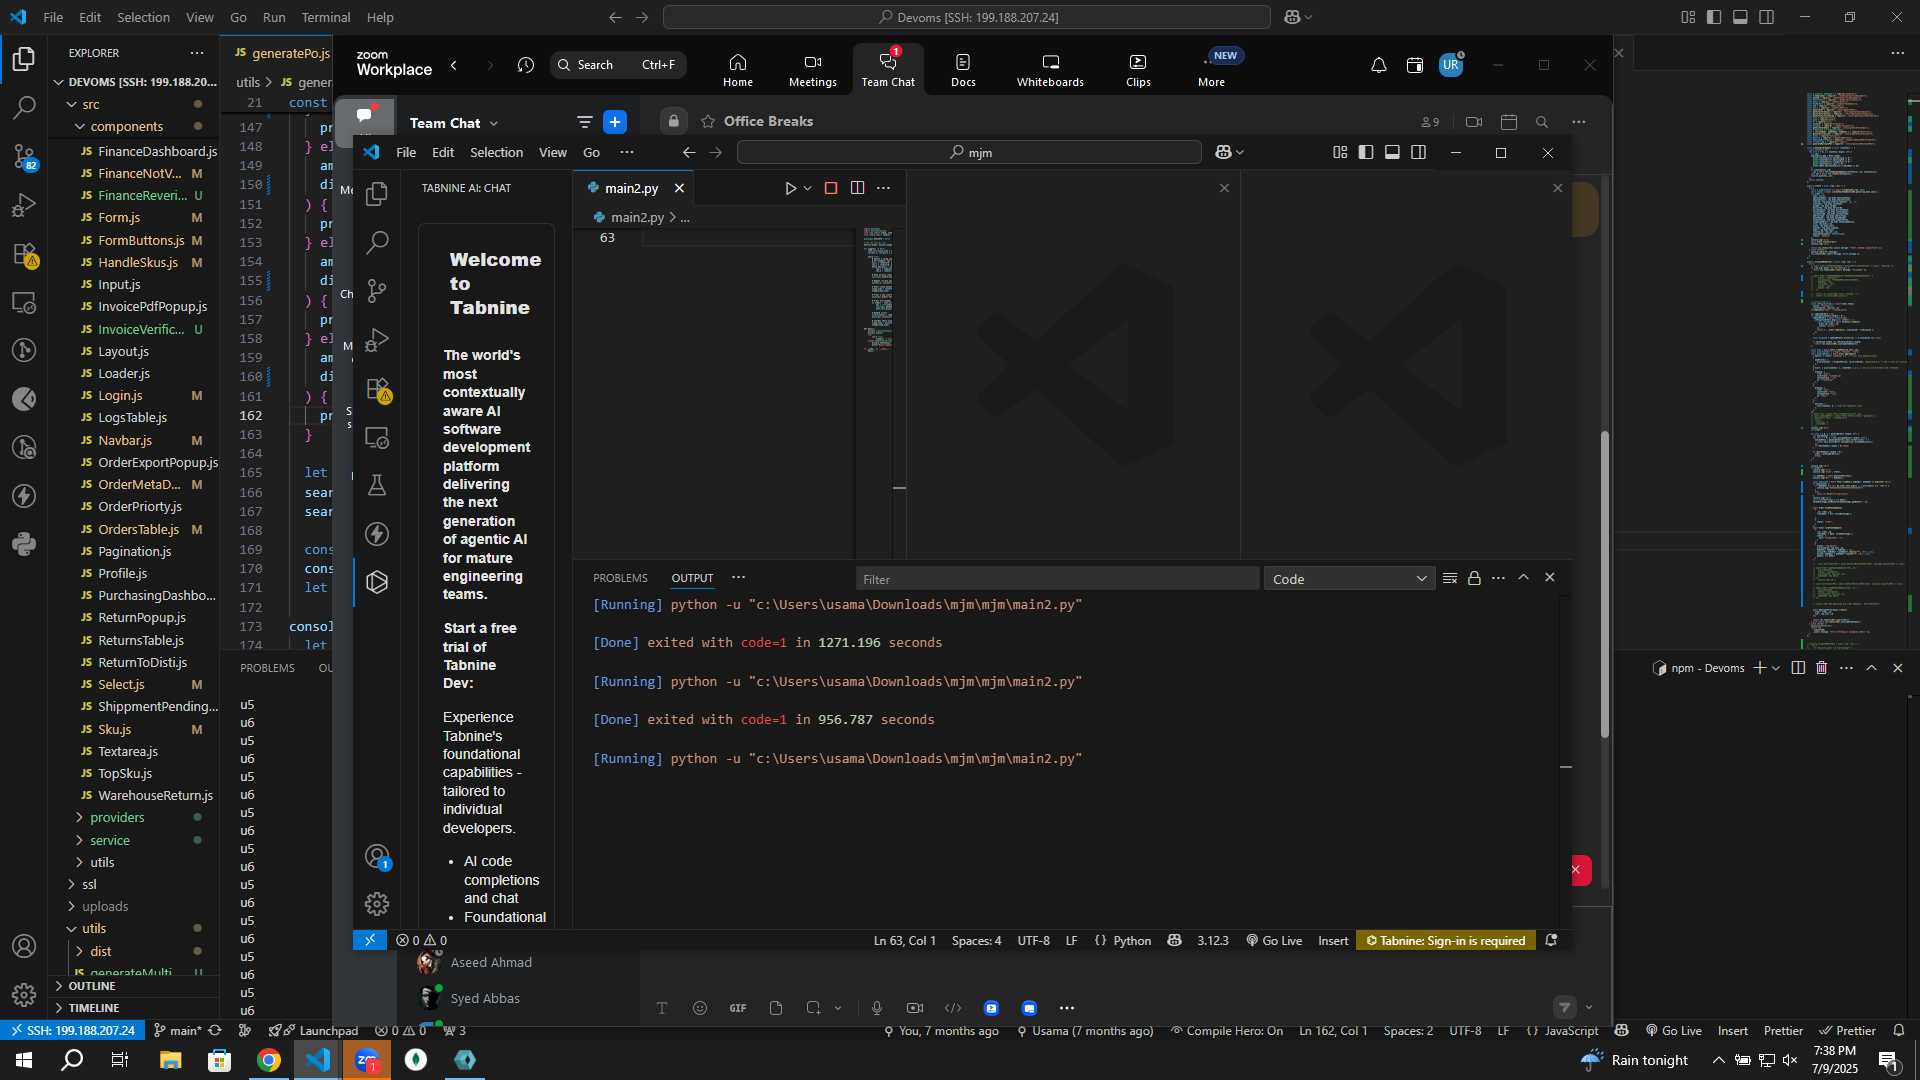Screen dimensions: 1920x1080
Task: Select the main2.py editor tab
Action: pyautogui.click(x=632, y=188)
